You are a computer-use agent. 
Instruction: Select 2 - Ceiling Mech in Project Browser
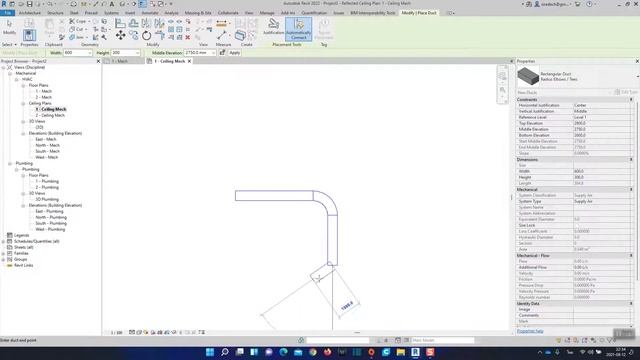coord(50,115)
